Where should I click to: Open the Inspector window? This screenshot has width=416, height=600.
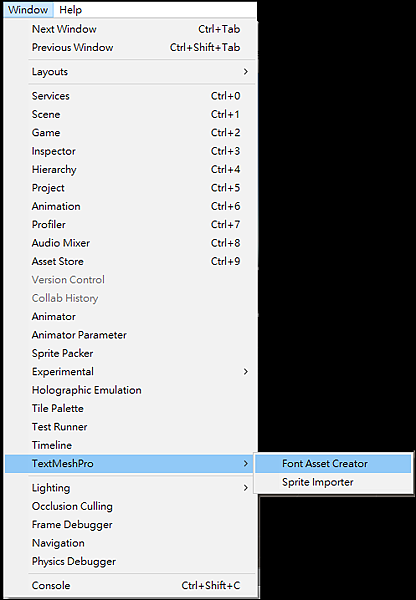(x=130, y=151)
